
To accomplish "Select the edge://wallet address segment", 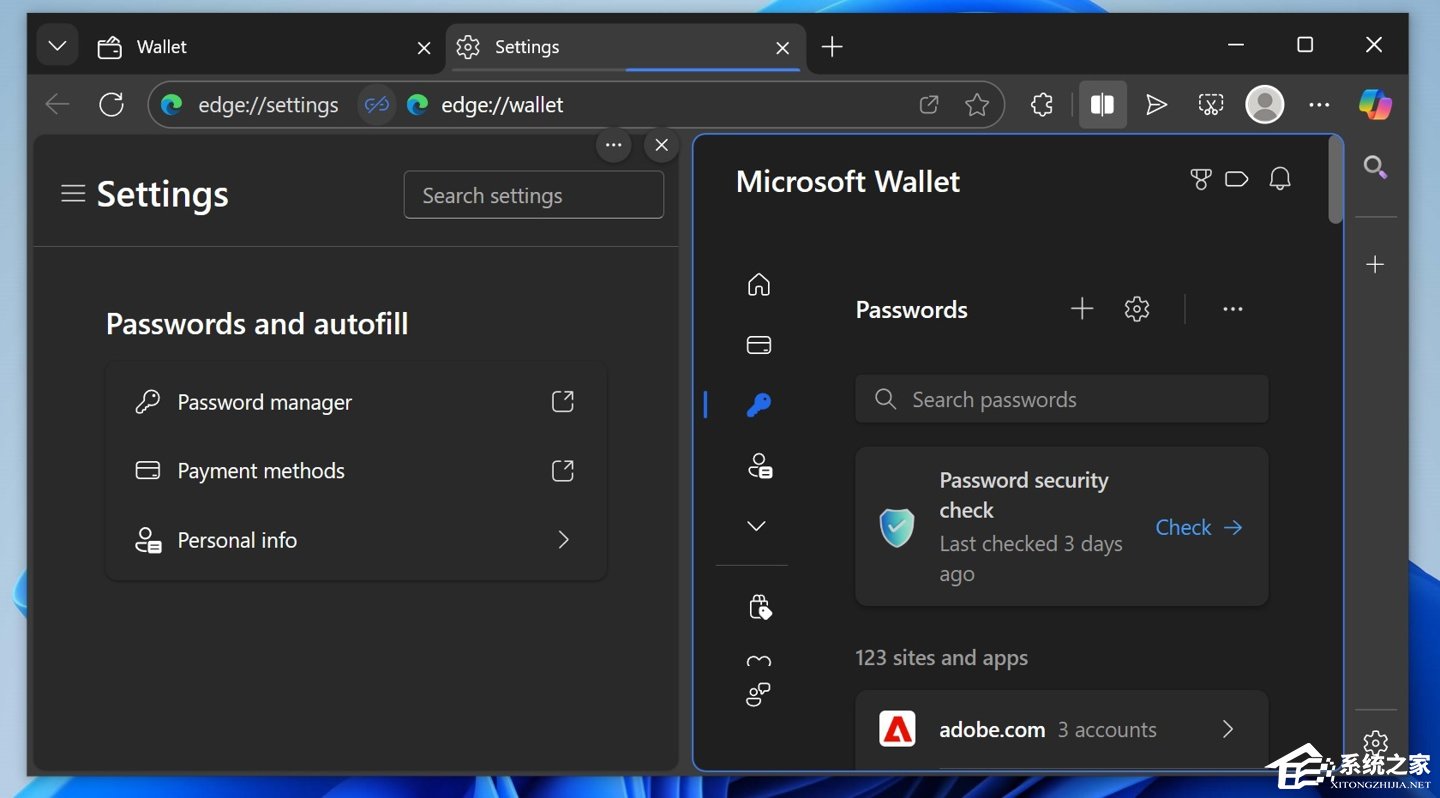I will tap(502, 105).
